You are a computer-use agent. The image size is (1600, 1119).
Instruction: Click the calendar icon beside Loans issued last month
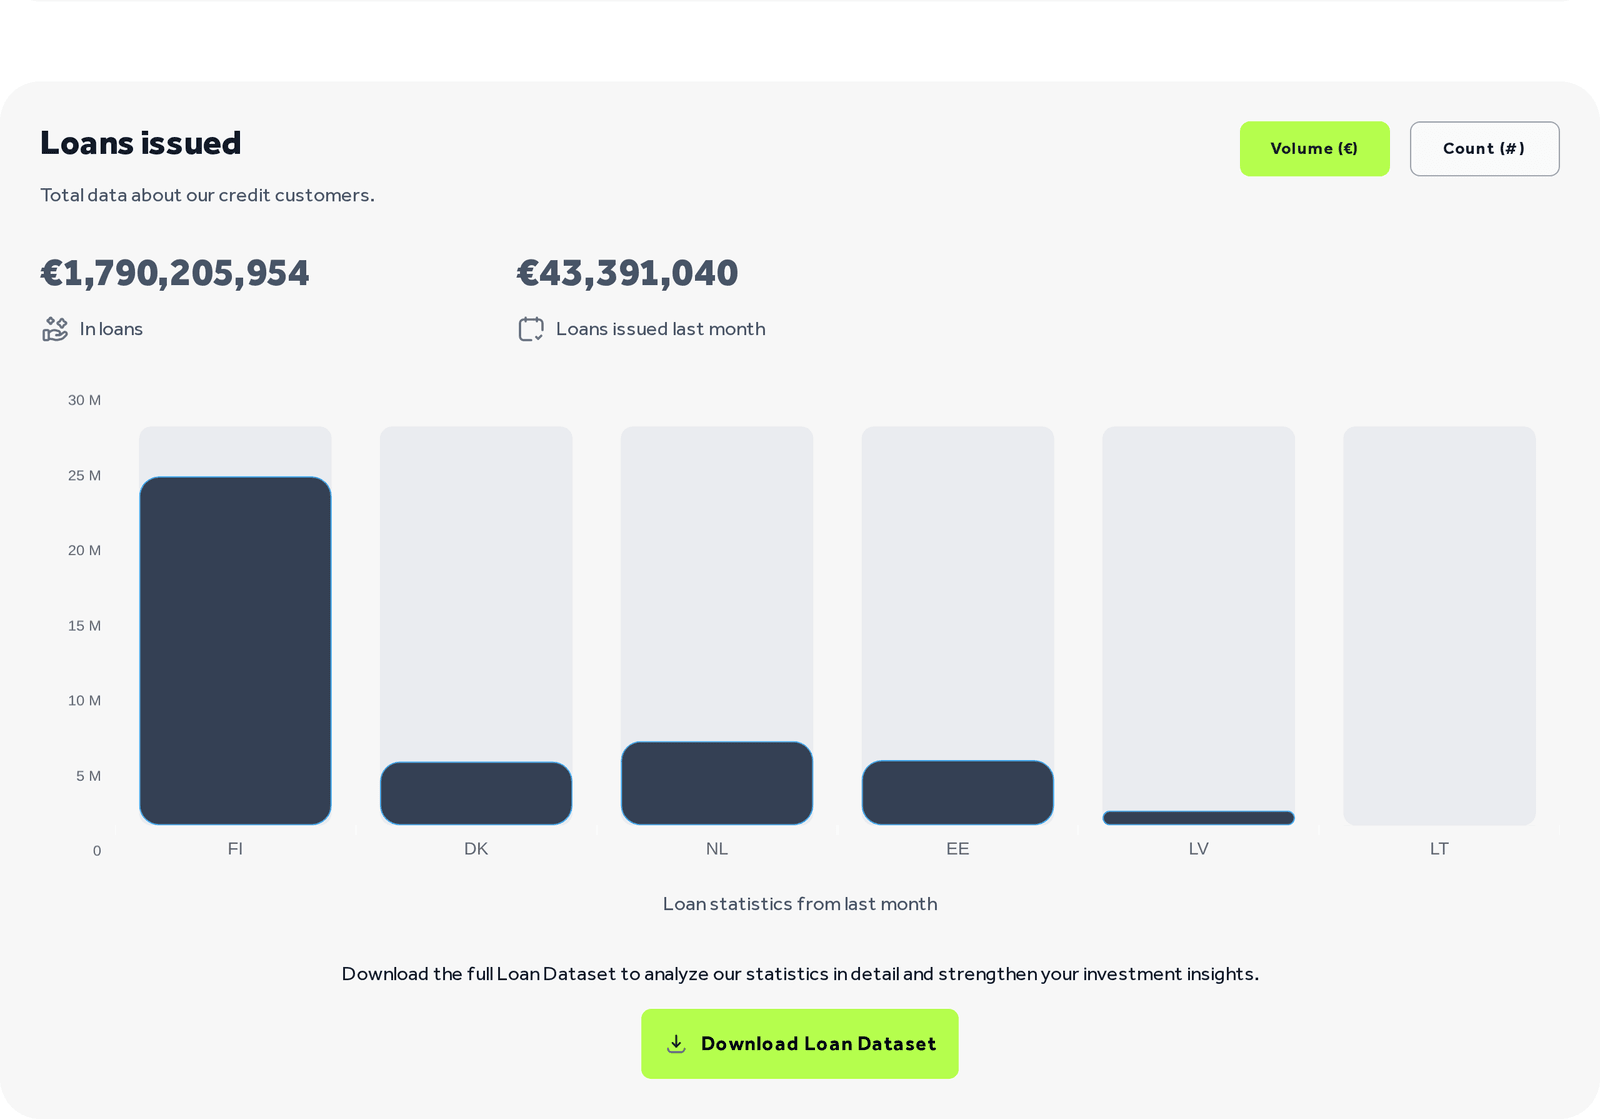[x=531, y=329]
